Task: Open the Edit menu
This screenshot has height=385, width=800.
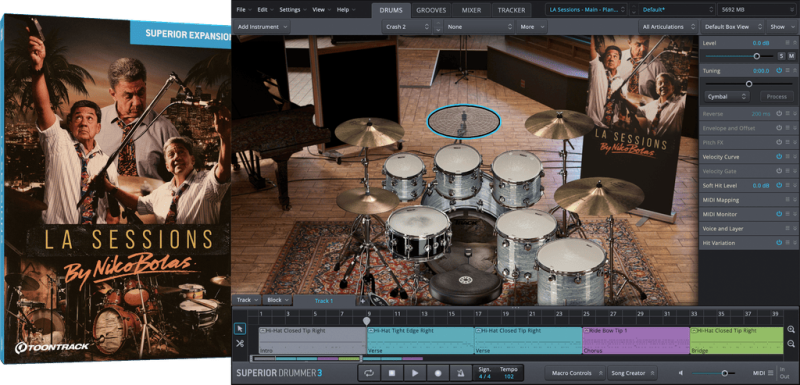Action: (x=265, y=10)
